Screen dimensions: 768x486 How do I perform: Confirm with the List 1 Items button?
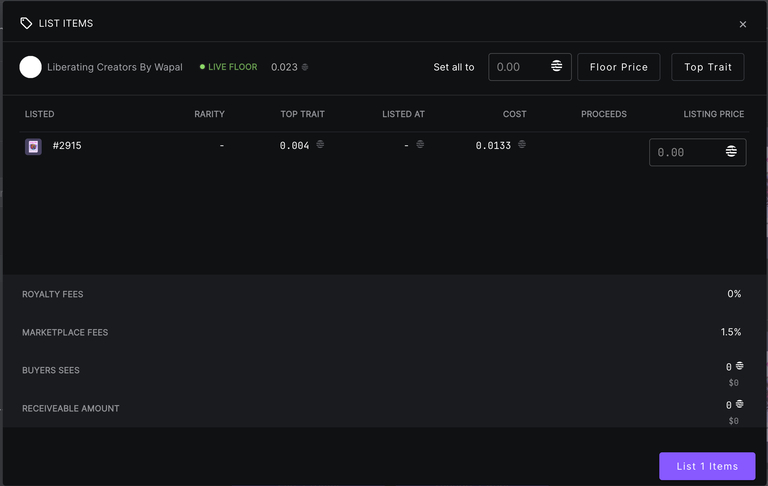[707, 466]
